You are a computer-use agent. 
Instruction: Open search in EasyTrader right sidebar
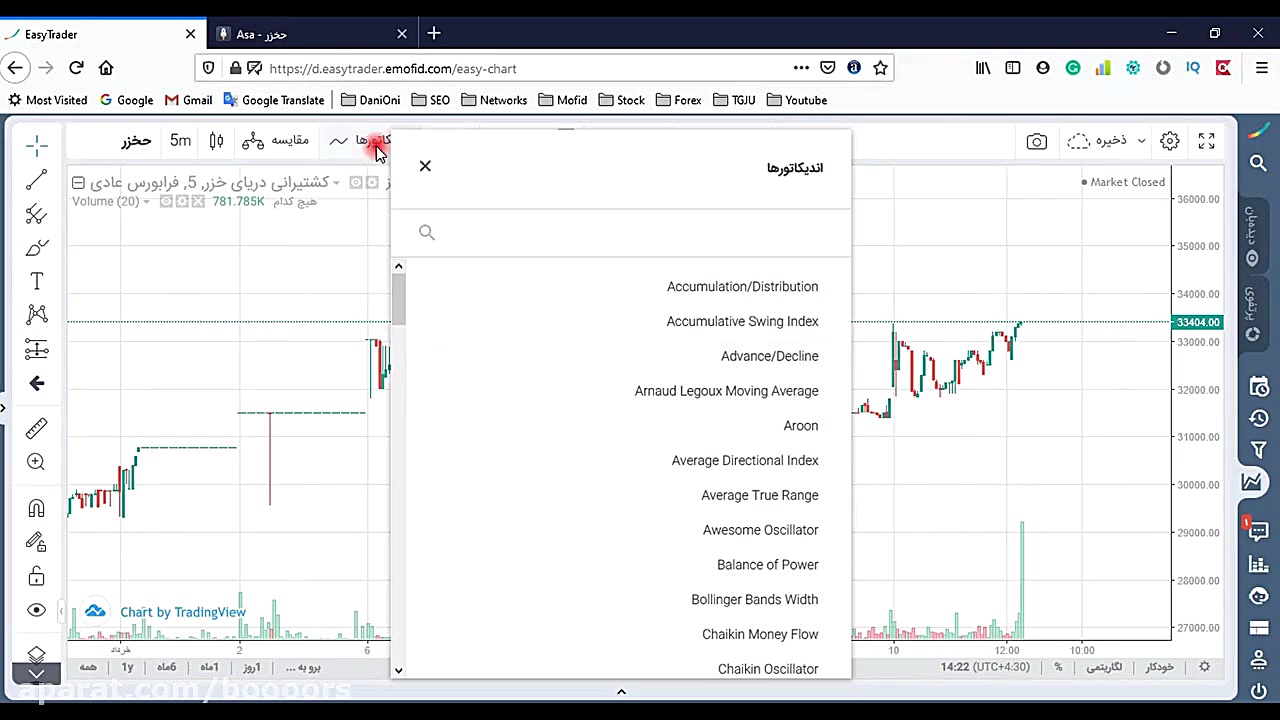pyautogui.click(x=1258, y=163)
